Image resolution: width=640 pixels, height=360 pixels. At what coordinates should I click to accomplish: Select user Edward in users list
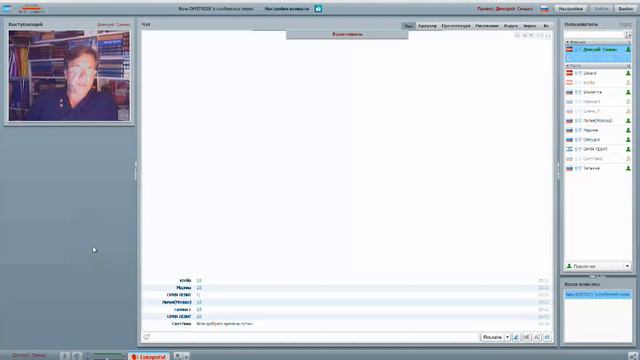598,73
